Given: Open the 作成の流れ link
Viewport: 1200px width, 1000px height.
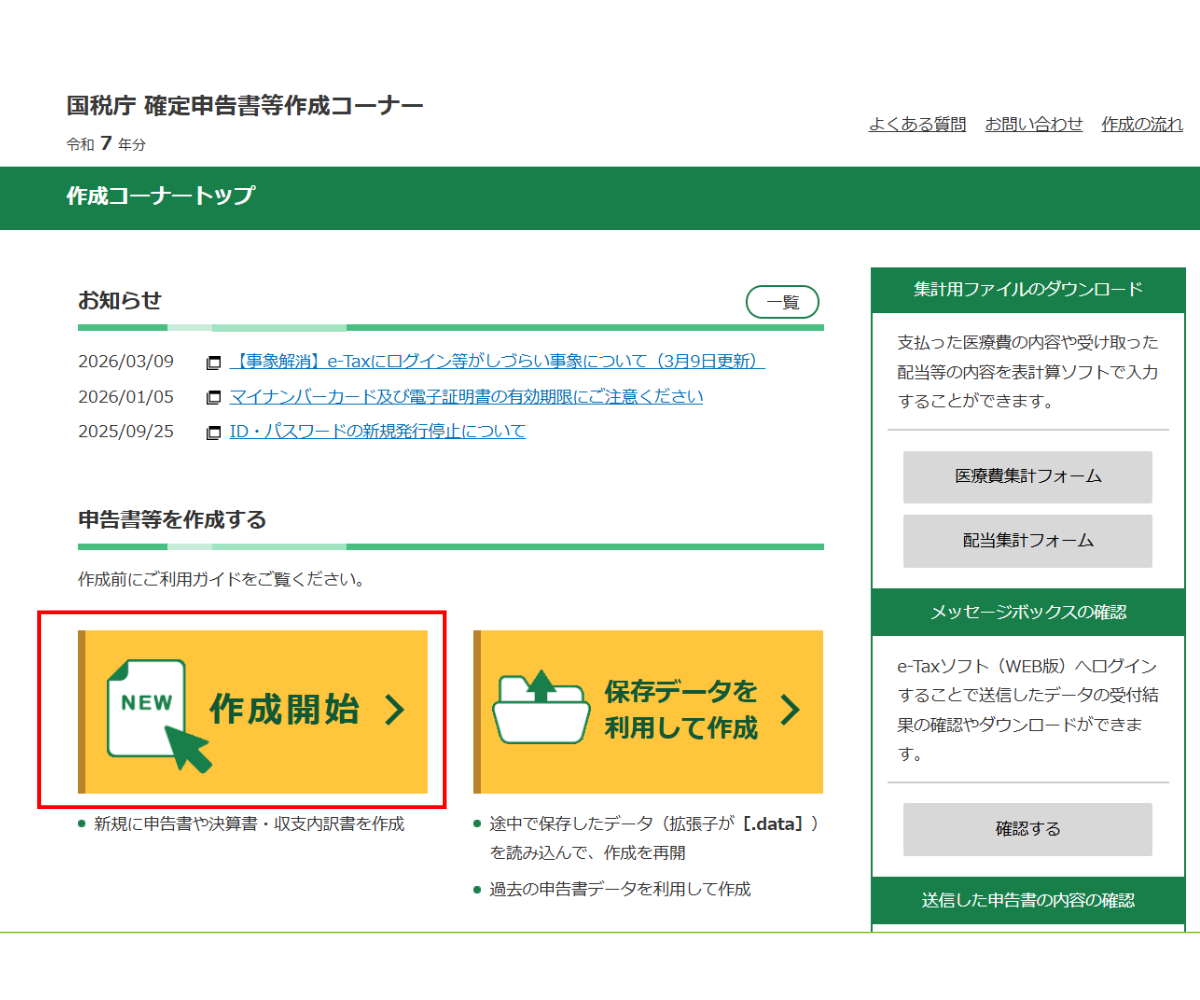Looking at the screenshot, I should pyautogui.click(x=1141, y=123).
